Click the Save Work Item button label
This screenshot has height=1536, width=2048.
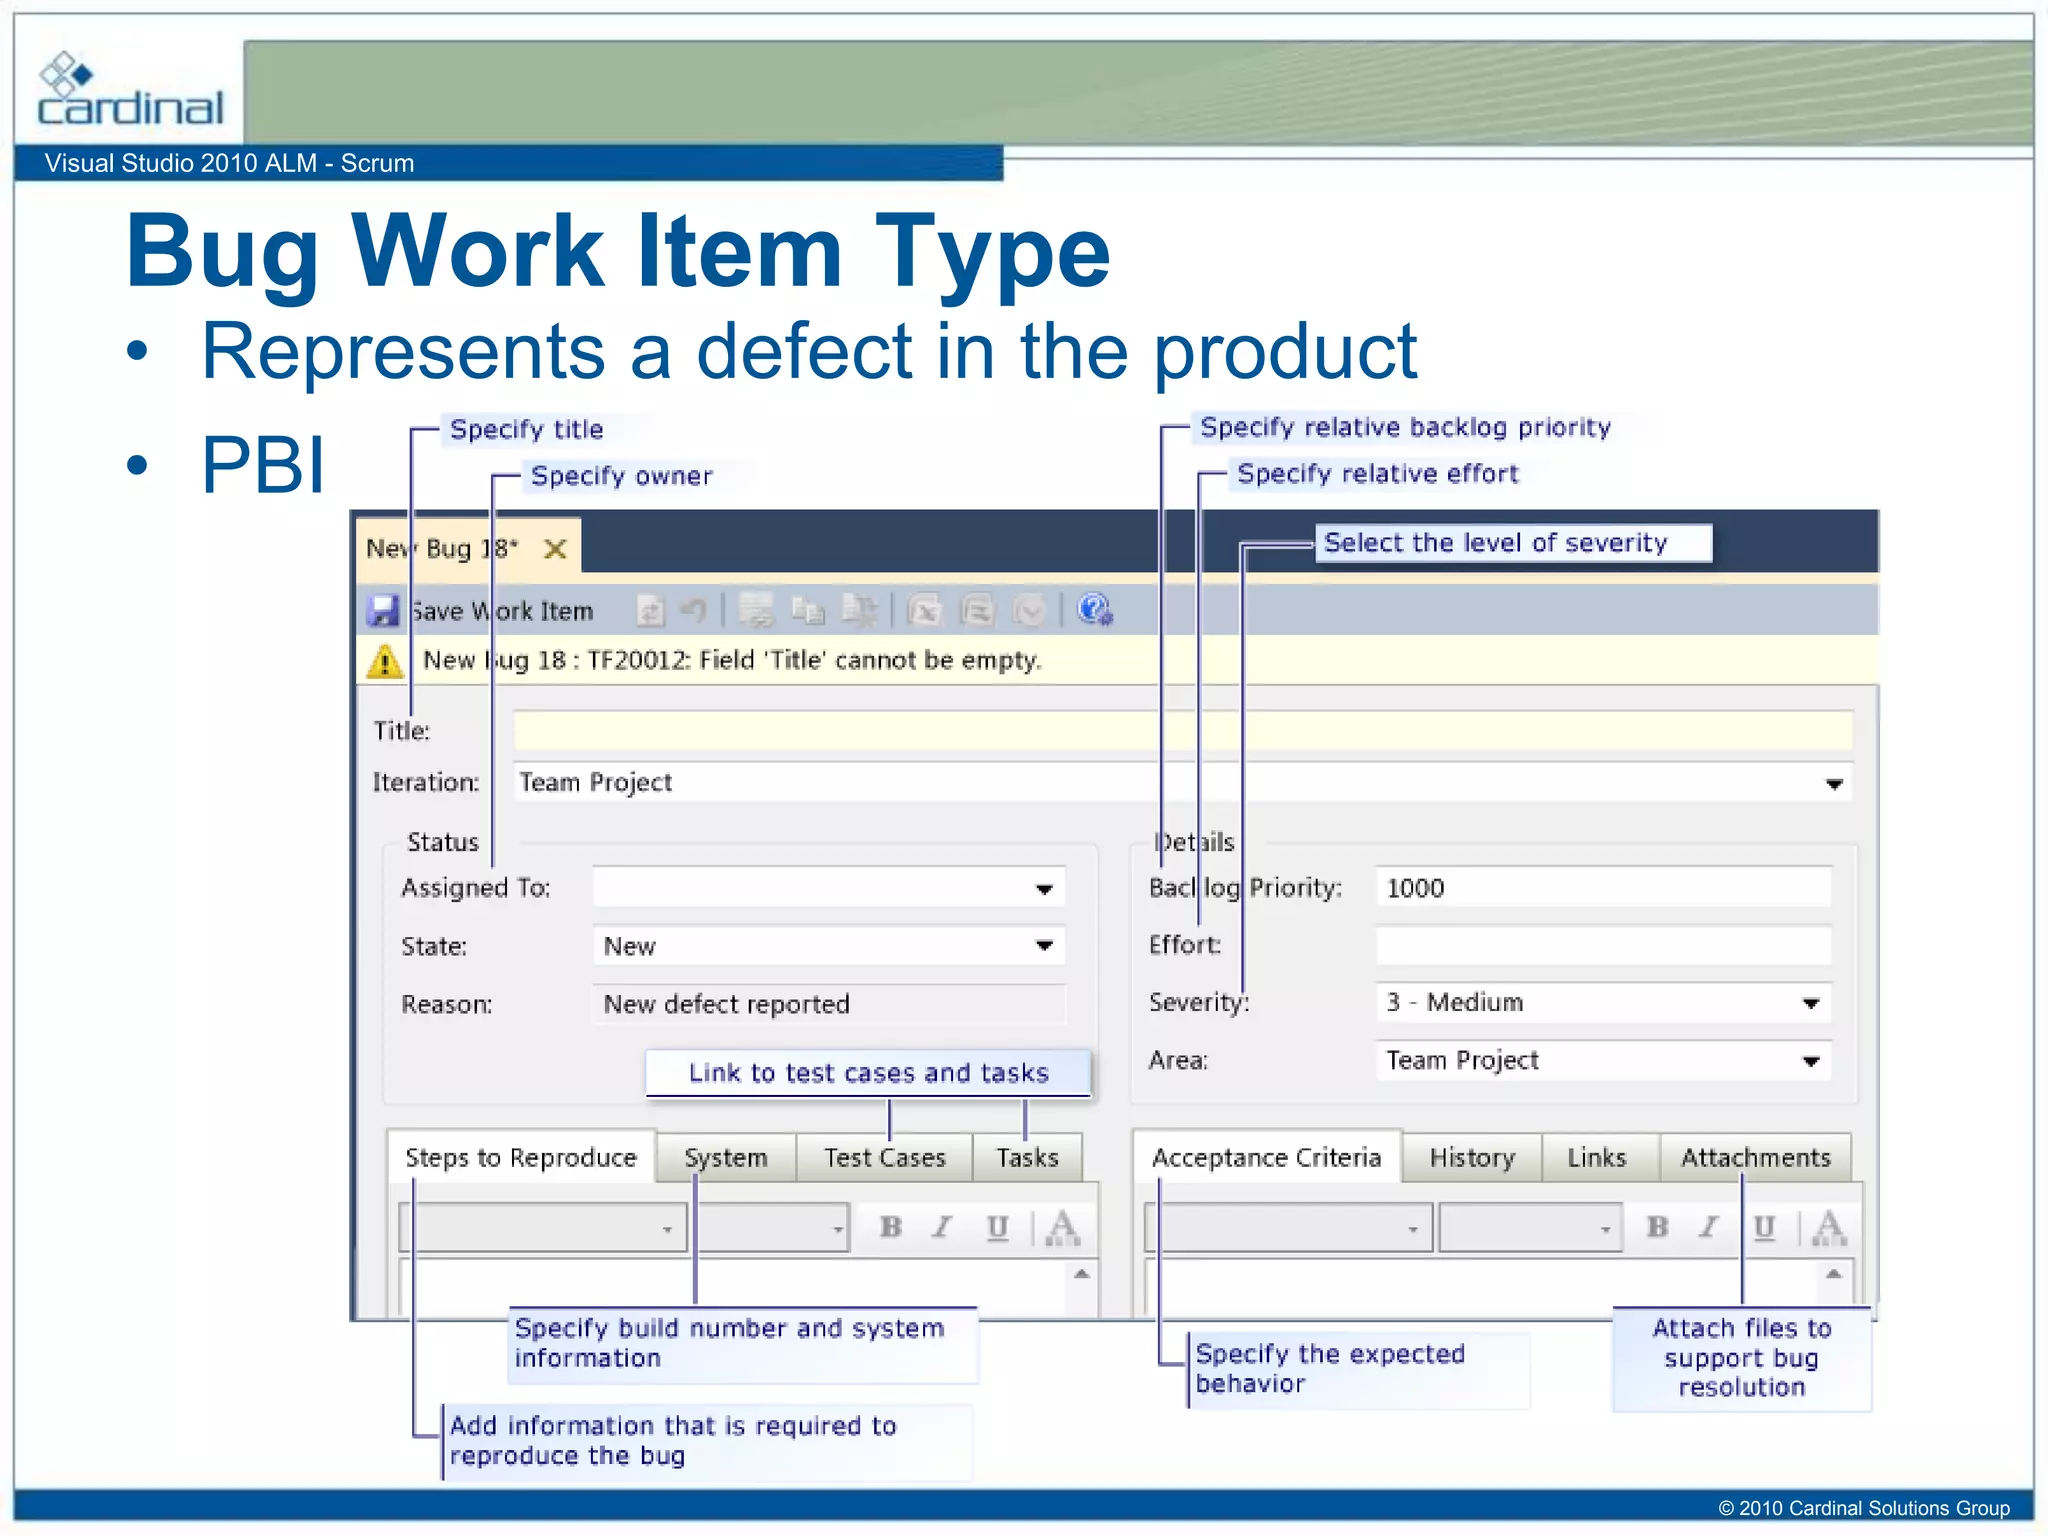[503, 611]
